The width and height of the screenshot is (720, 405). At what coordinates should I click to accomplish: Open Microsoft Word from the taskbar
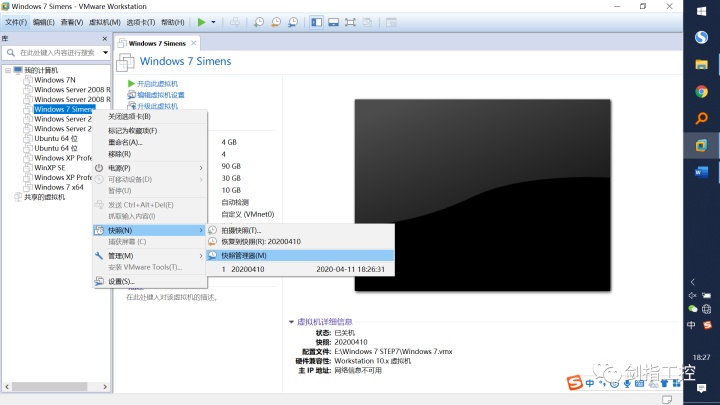coord(701,172)
